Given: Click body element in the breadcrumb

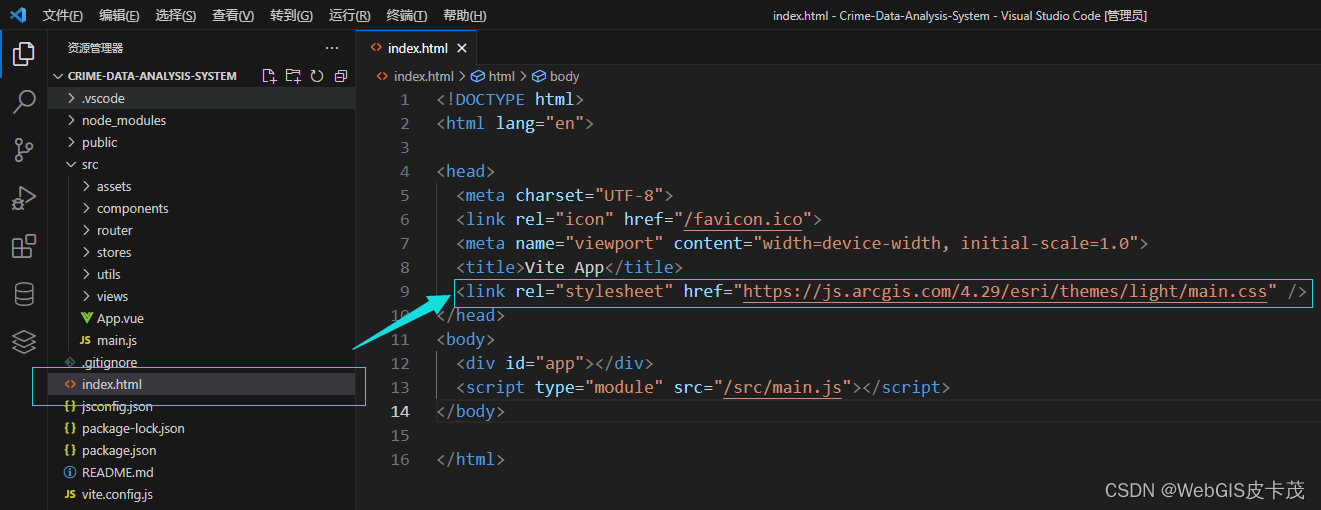Looking at the screenshot, I should click(556, 76).
